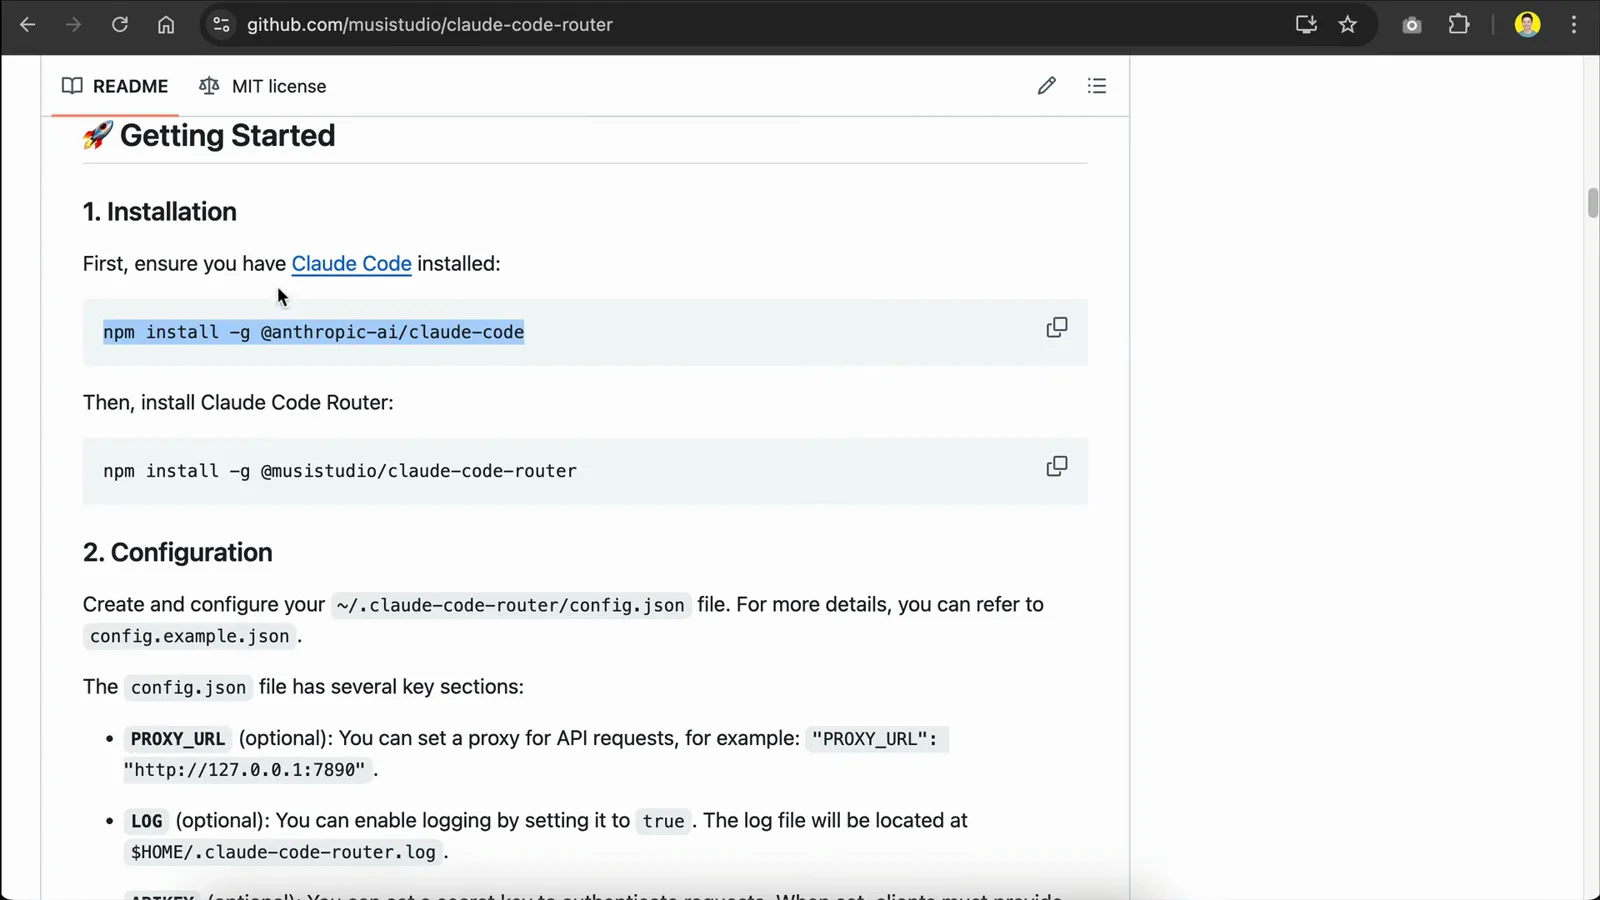Click the "Then, install Claude Code Router:" text

(238, 402)
